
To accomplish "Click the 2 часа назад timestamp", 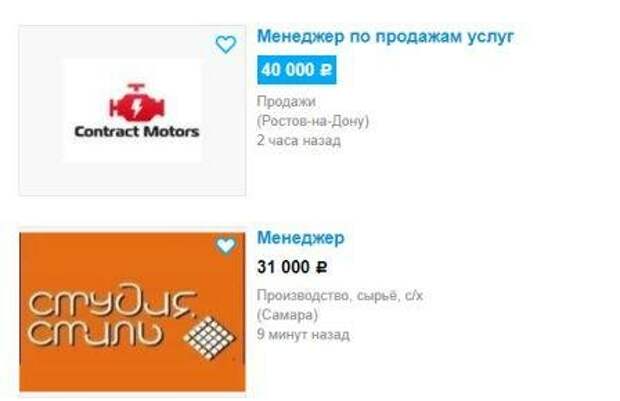I will click(x=299, y=140).
